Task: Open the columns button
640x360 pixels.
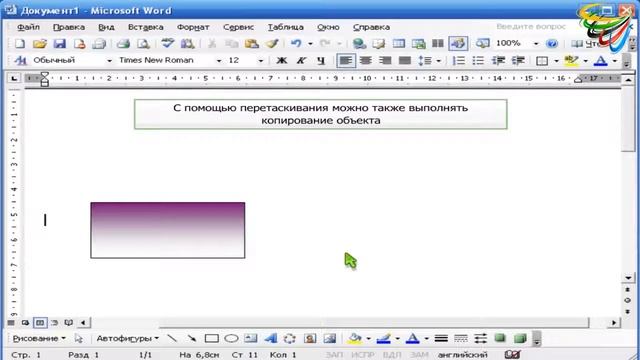Action: pos(438,43)
